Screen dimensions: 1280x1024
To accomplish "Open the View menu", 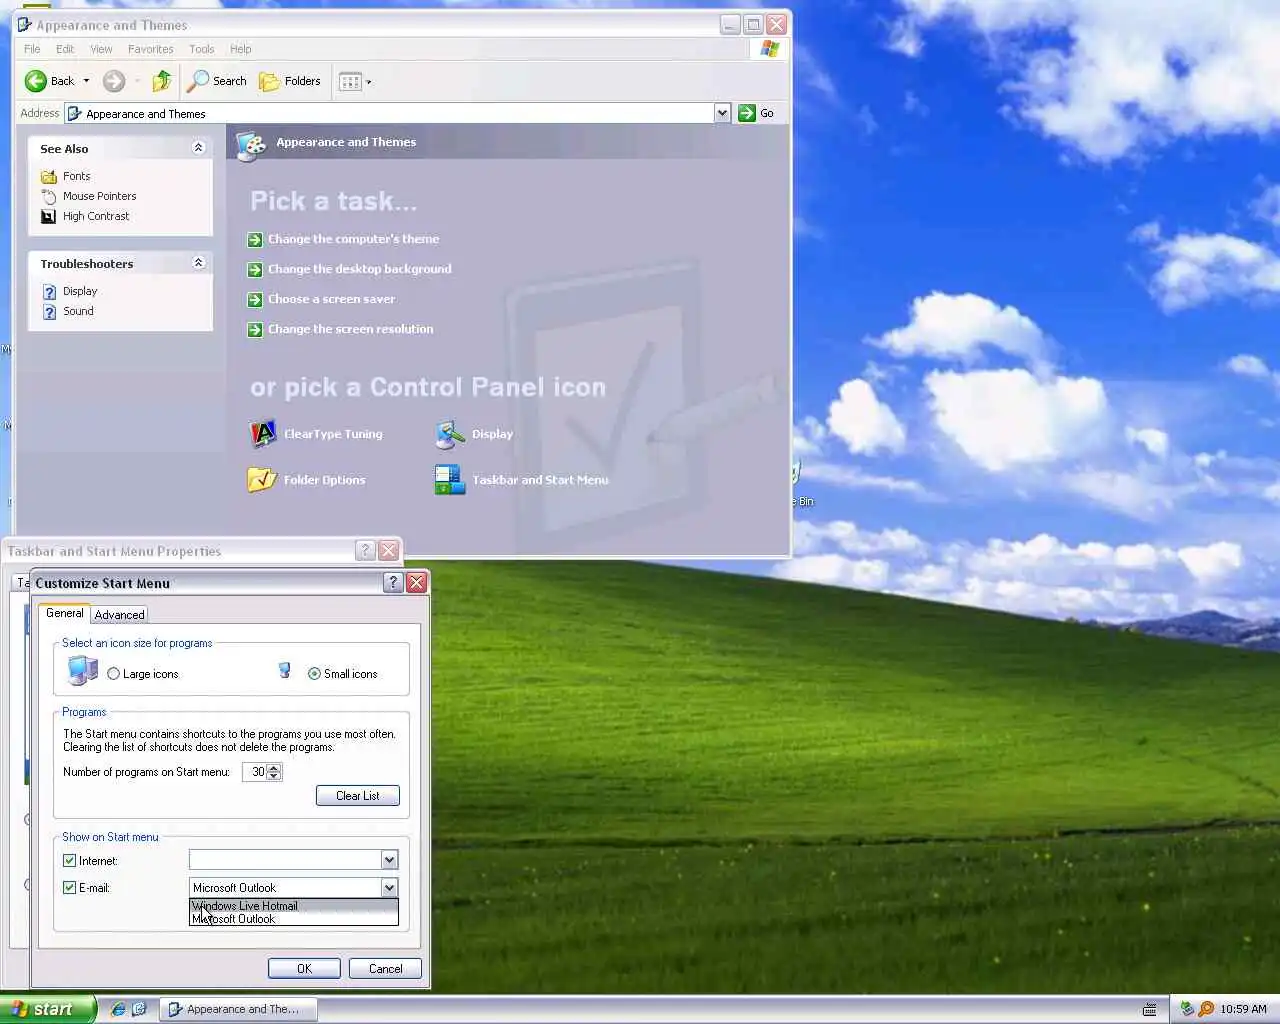I will coord(101,49).
